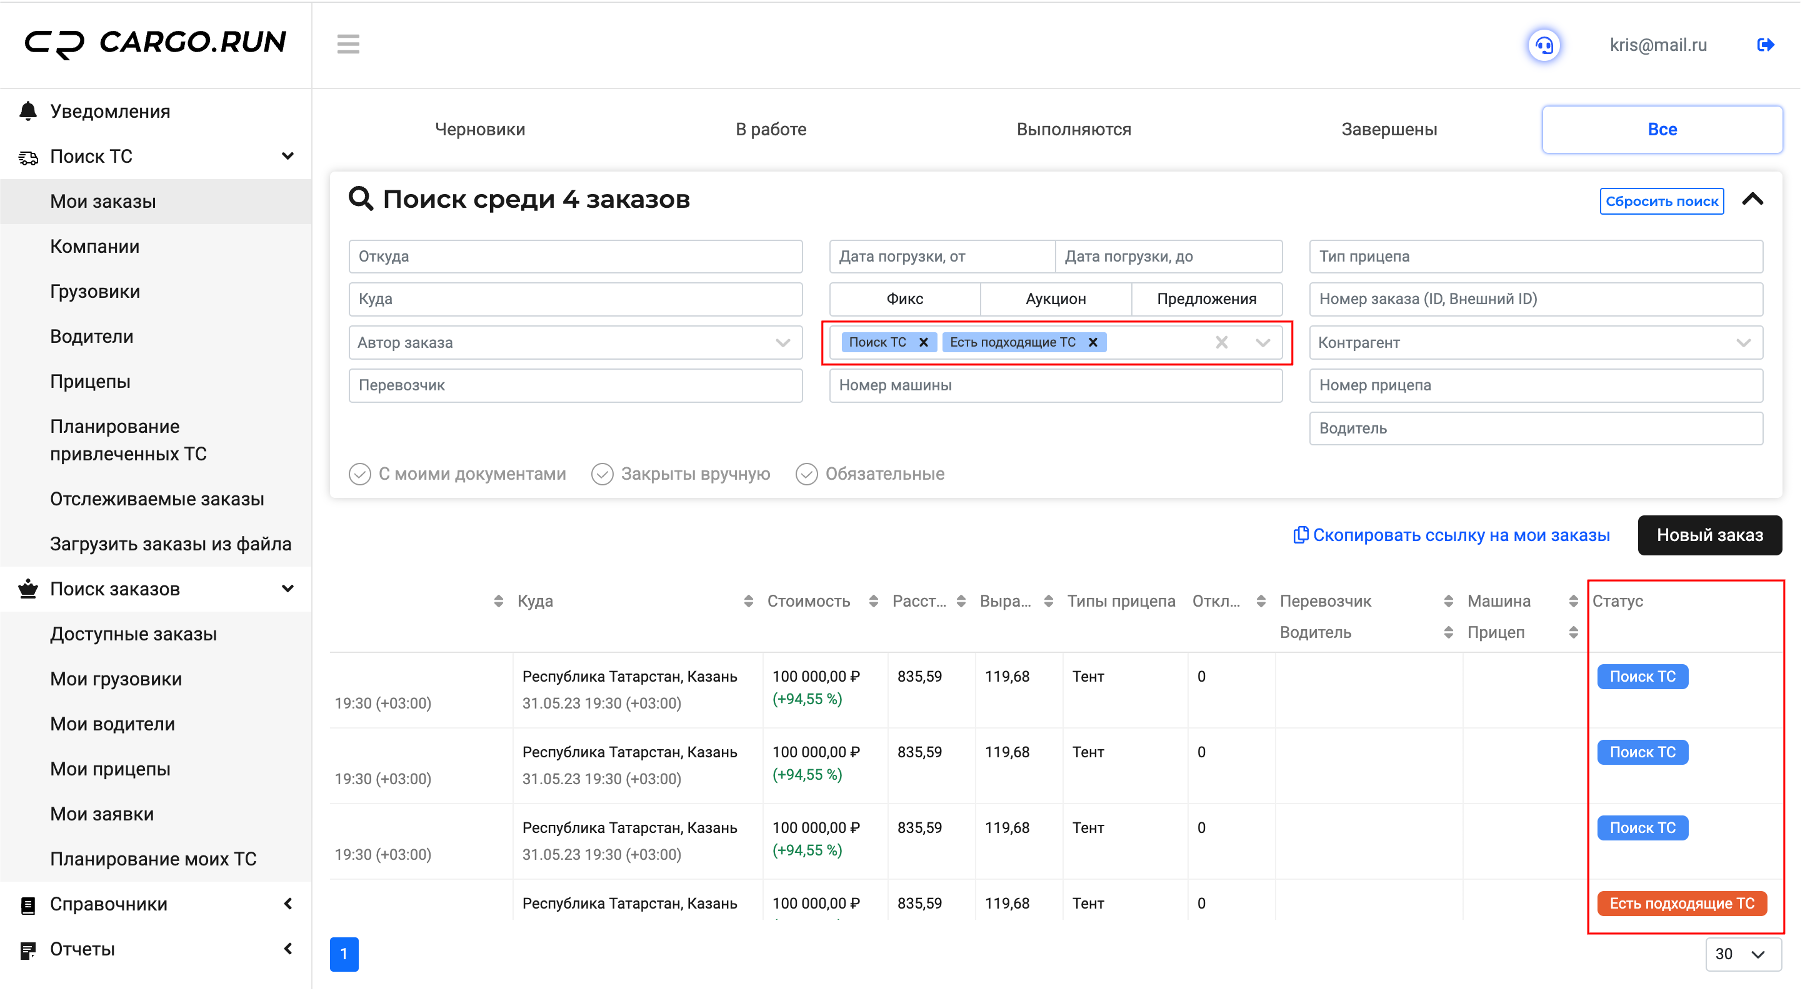Click the Номер машины input field
Screen dimensions: 1802x989
(1055, 385)
